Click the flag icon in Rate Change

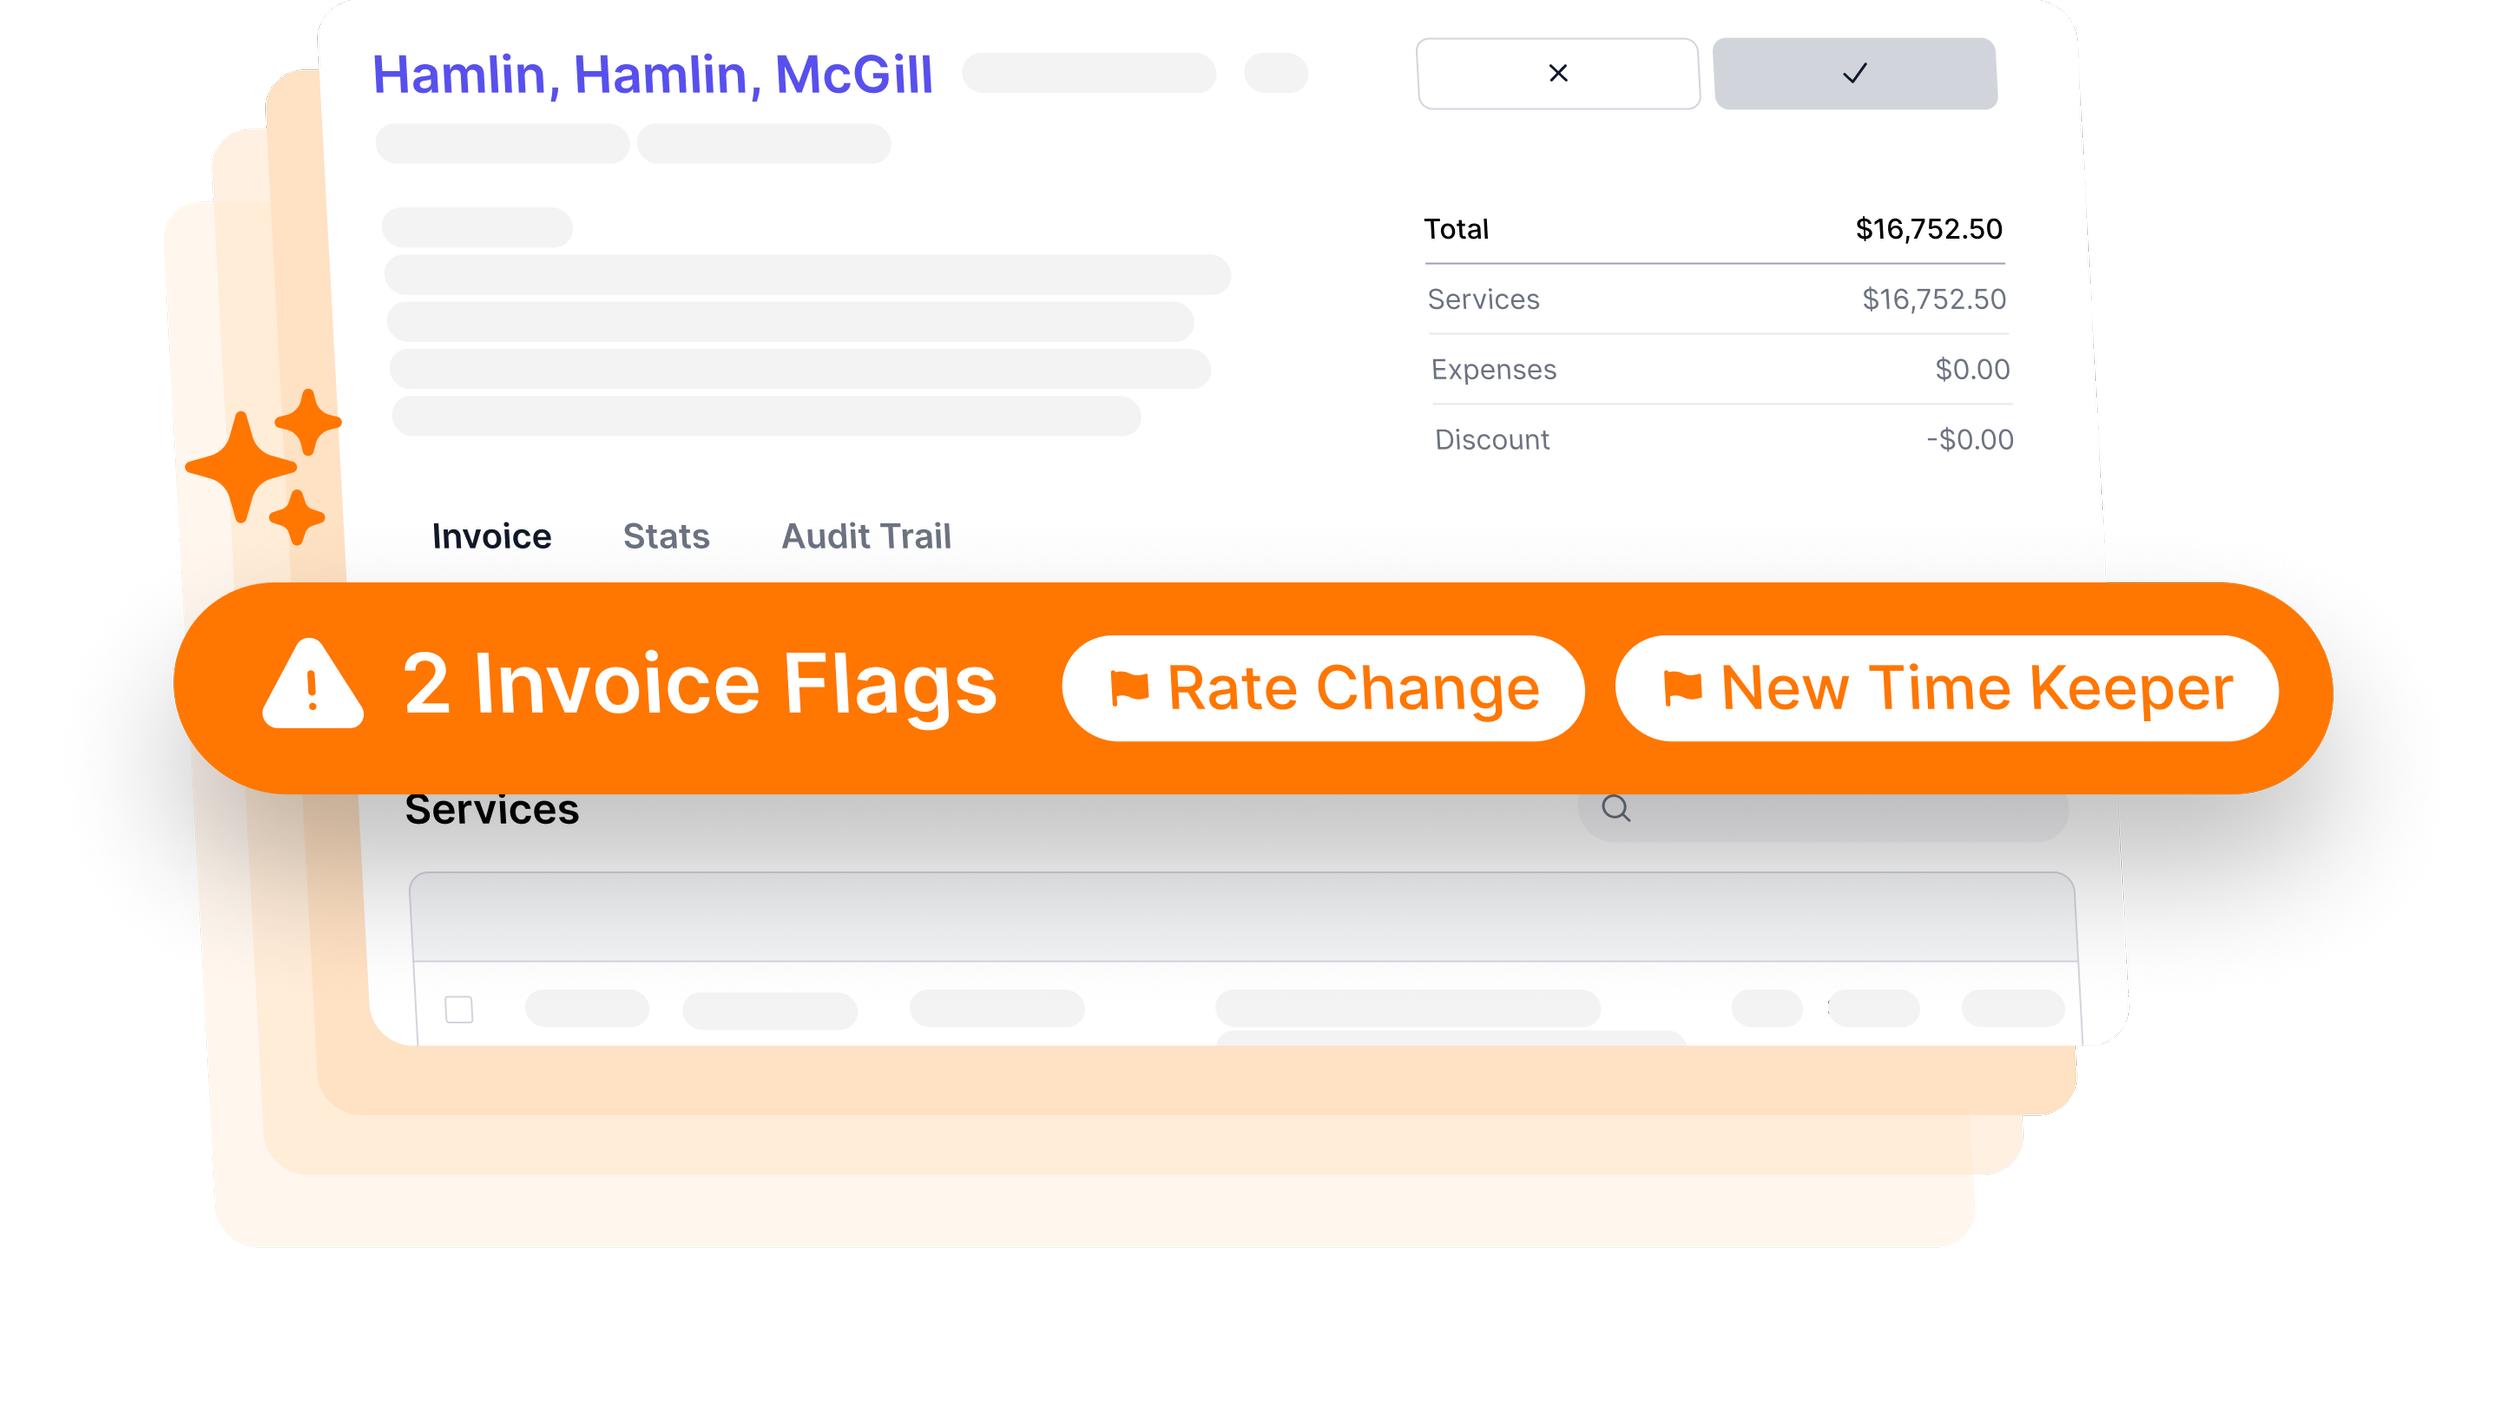pyautogui.click(x=1129, y=688)
